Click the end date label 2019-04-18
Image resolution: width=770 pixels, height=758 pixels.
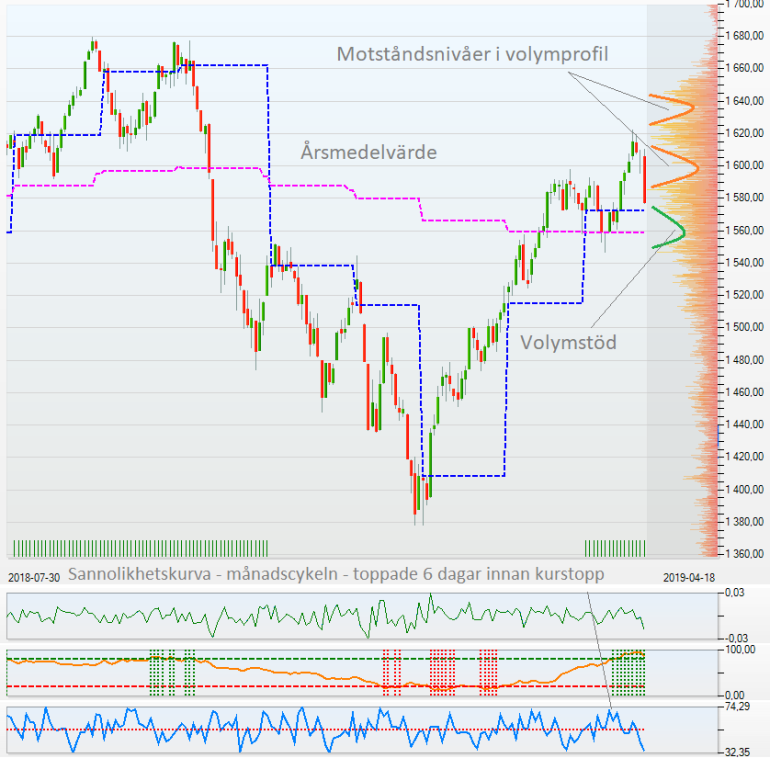coord(689,577)
